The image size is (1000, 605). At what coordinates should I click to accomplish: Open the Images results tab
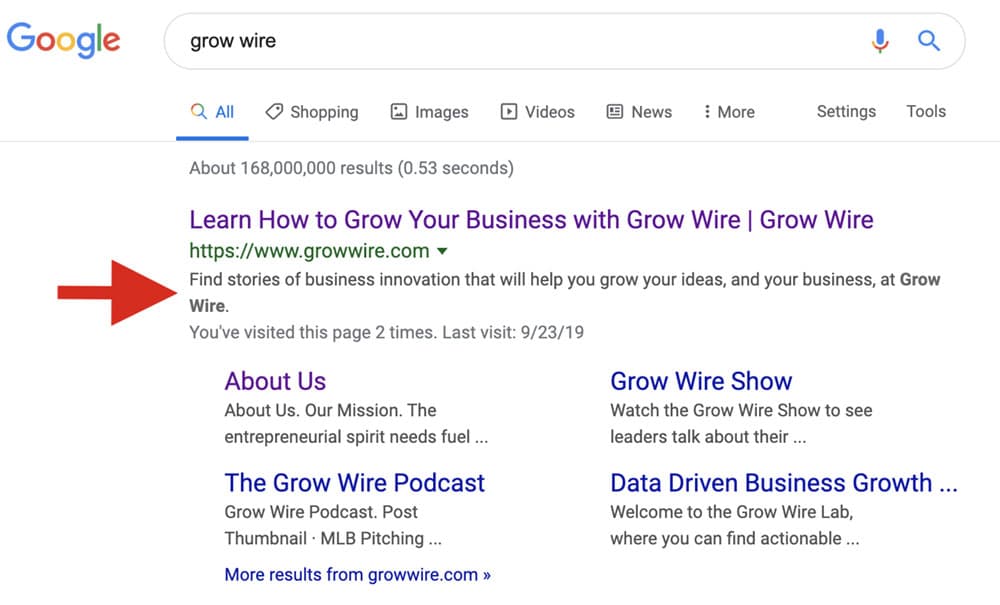(429, 112)
